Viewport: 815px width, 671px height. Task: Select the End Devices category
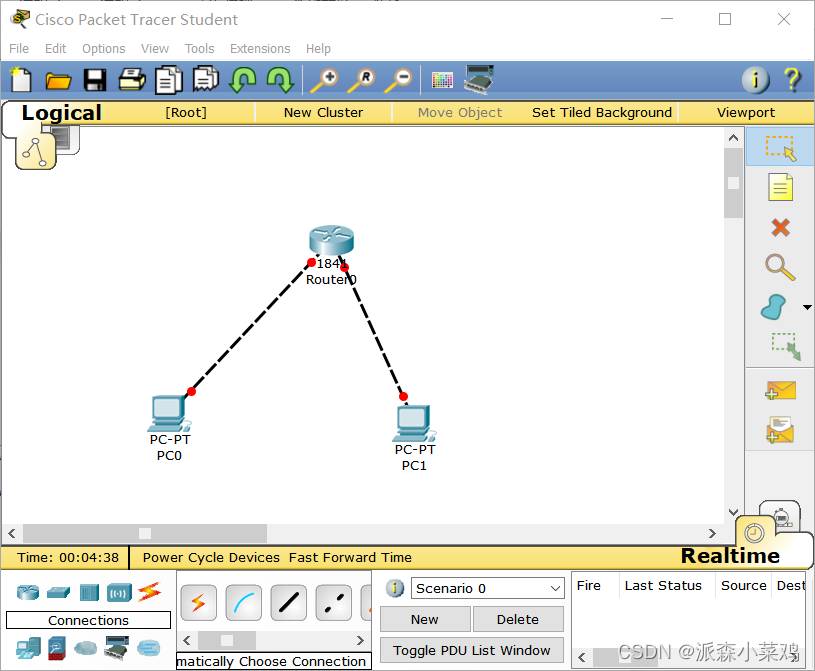coord(28,648)
